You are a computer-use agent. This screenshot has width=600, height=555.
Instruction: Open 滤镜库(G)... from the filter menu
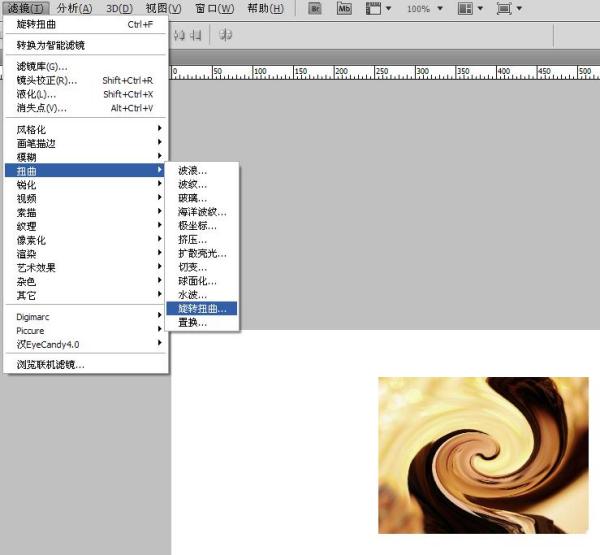[42, 66]
